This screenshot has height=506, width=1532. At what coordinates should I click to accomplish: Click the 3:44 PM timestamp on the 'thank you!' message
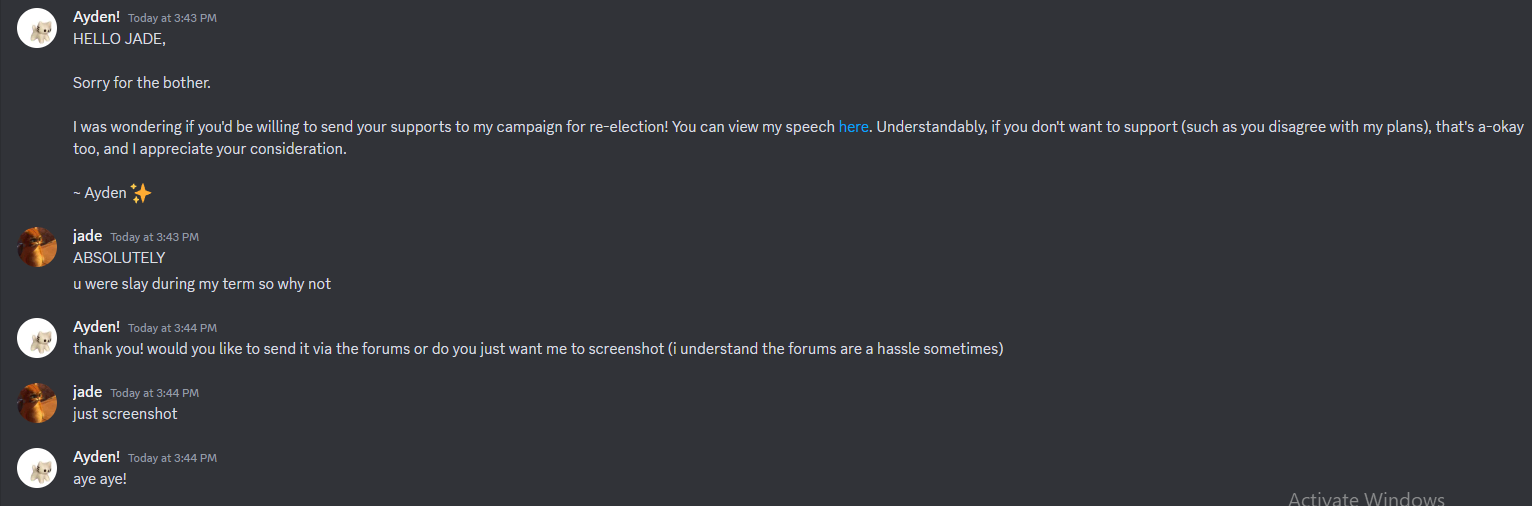click(172, 328)
